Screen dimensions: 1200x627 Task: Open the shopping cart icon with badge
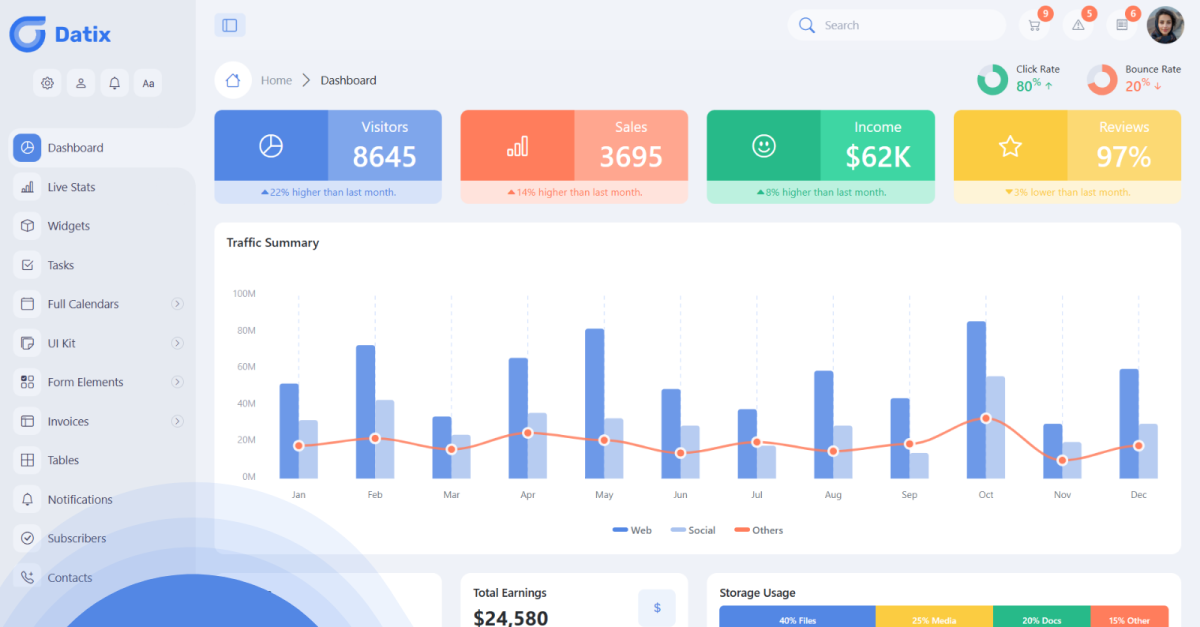click(x=1034, y=26)
